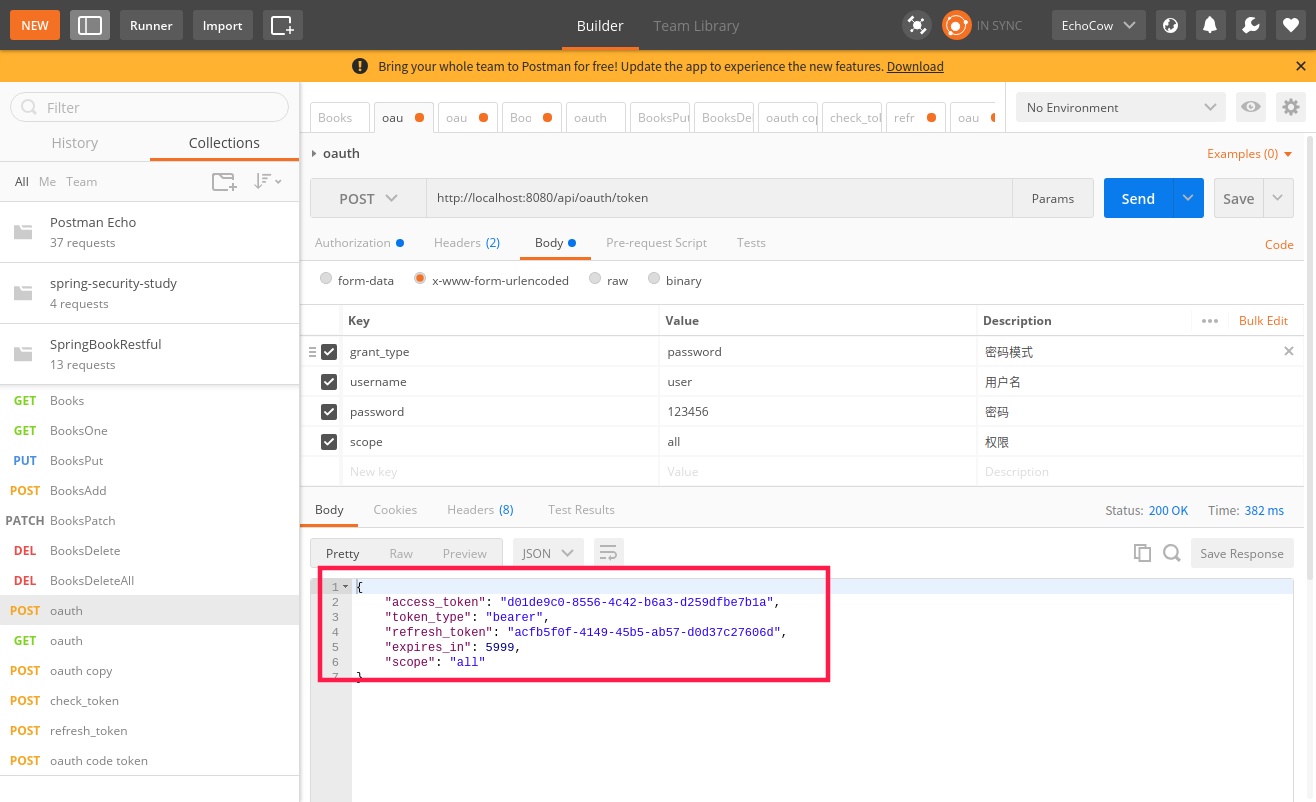Open JSON format dropdown
This screenshot has width=1316, height=802.
[548, 553]
